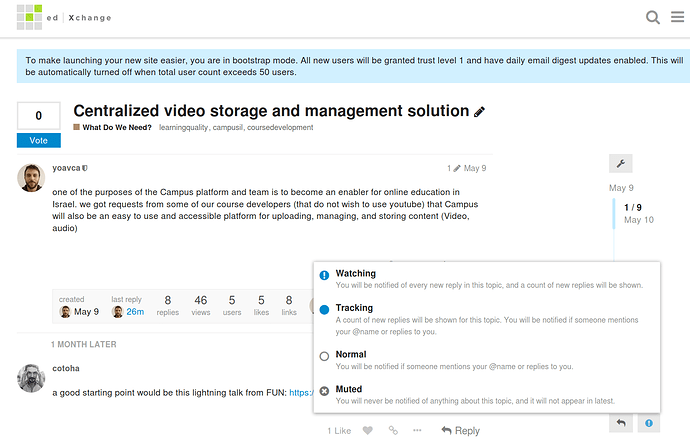Show more actions with ellipsis button

pos(418,431)
